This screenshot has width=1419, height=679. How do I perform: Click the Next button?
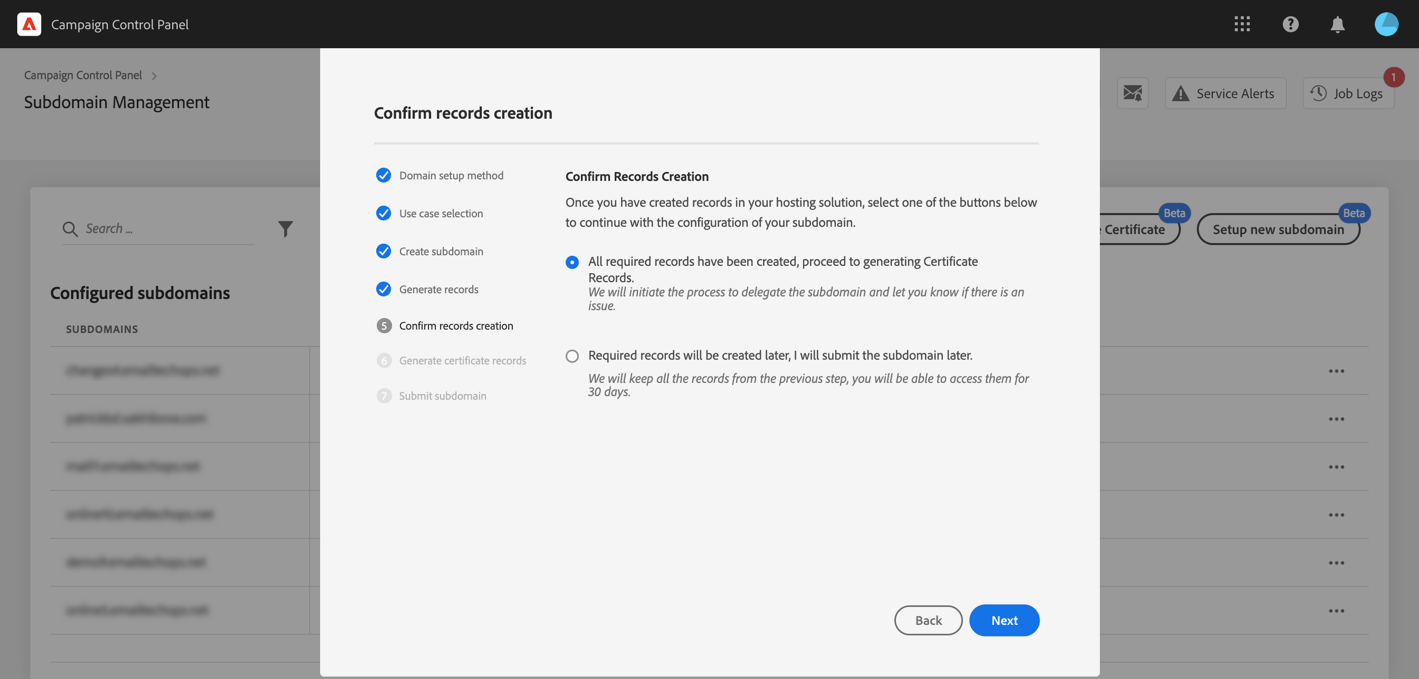coord(1004,620)
